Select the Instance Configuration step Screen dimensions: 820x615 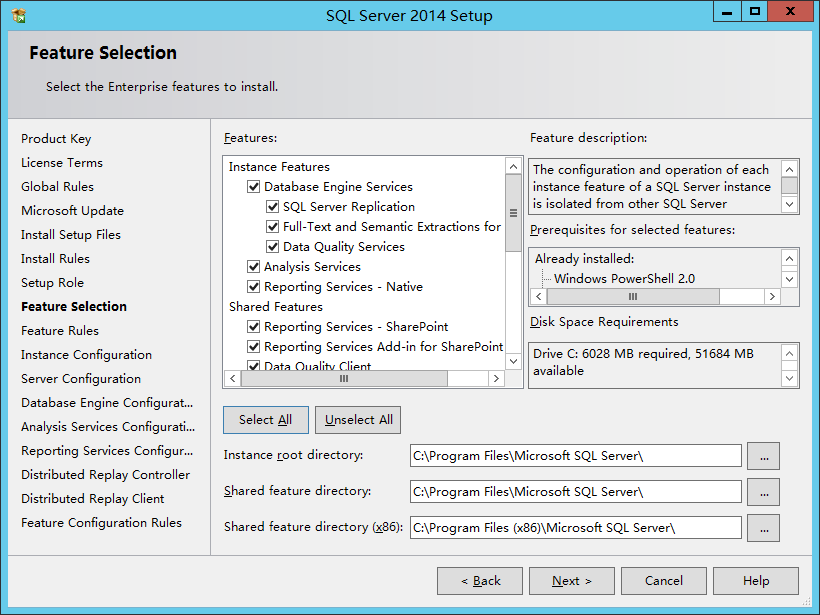(x=86, y=355)
